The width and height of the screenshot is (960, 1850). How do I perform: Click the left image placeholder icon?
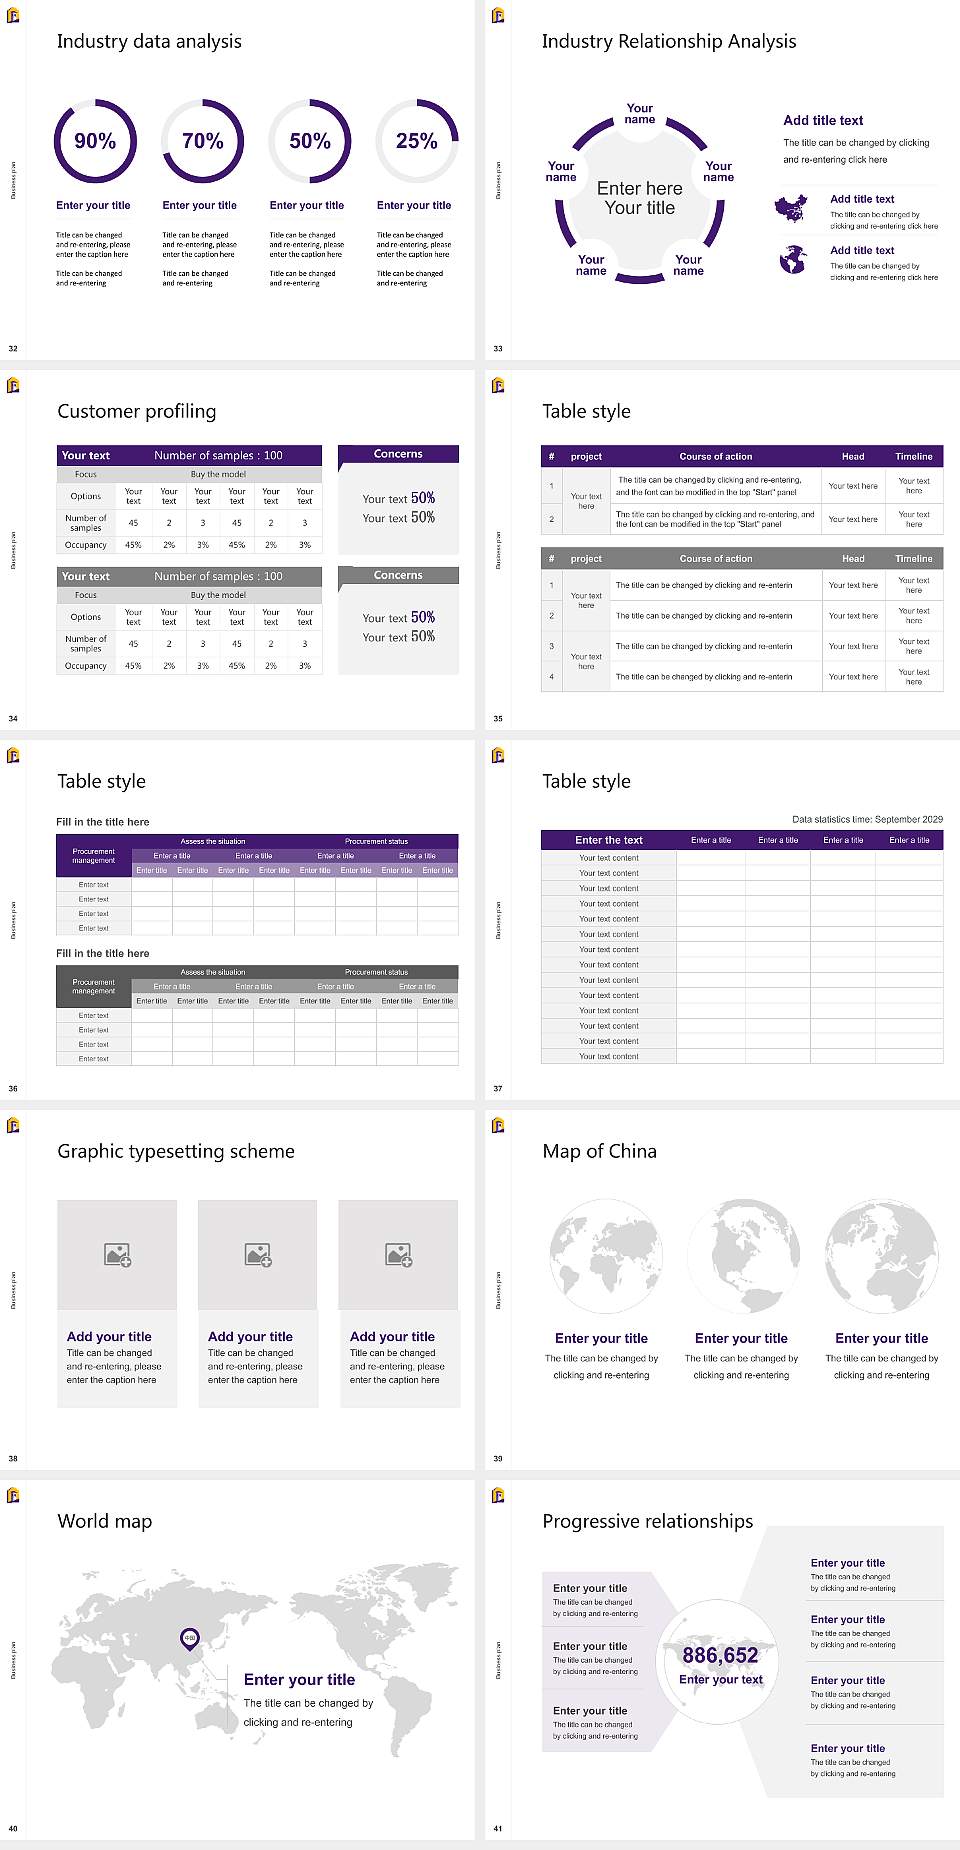click(118, 1255)
